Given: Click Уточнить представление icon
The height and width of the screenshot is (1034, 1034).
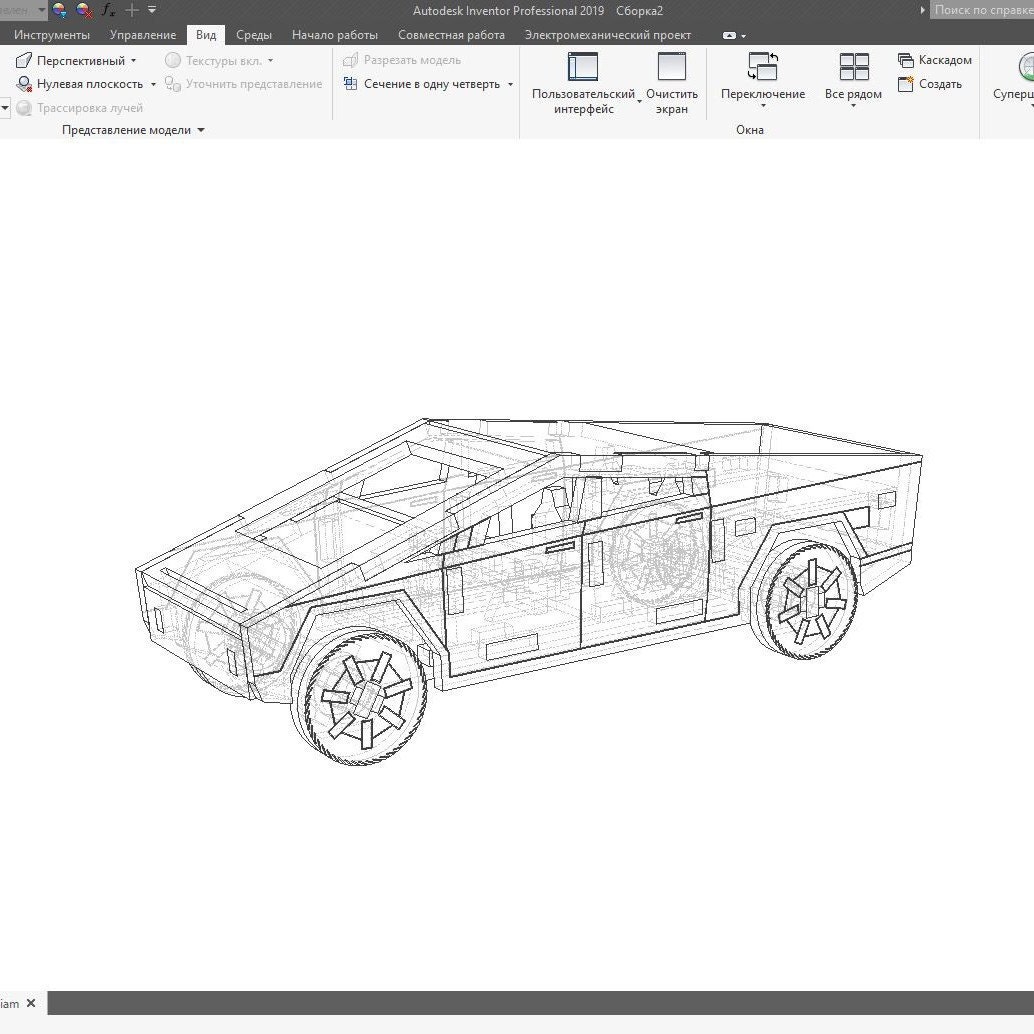Looking at the screenshot, I should pyautogui.click(x=173, y=84).
